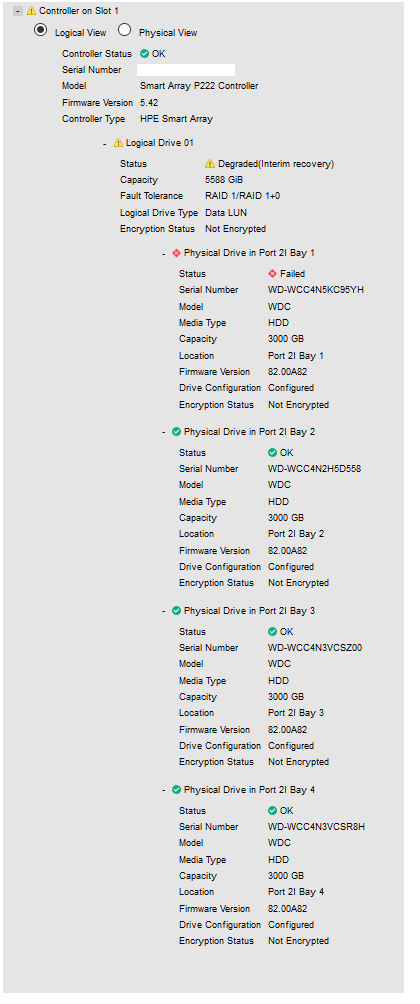Collapse the Controller on Slot 1 section

(x=18, y=12)
